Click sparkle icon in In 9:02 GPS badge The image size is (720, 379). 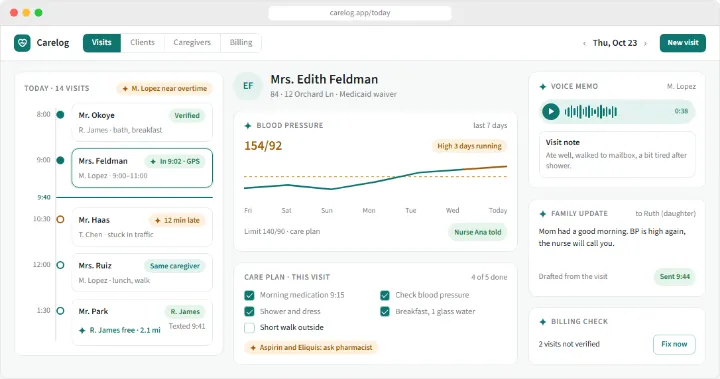[x=153, y=162]
